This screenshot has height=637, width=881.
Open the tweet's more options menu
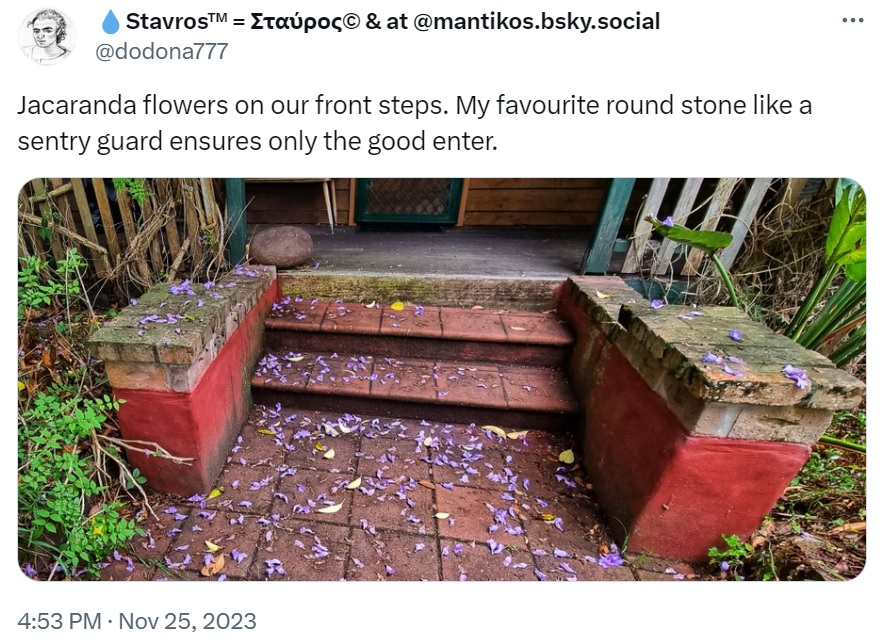pyautogui.click(x=852, y=21)
